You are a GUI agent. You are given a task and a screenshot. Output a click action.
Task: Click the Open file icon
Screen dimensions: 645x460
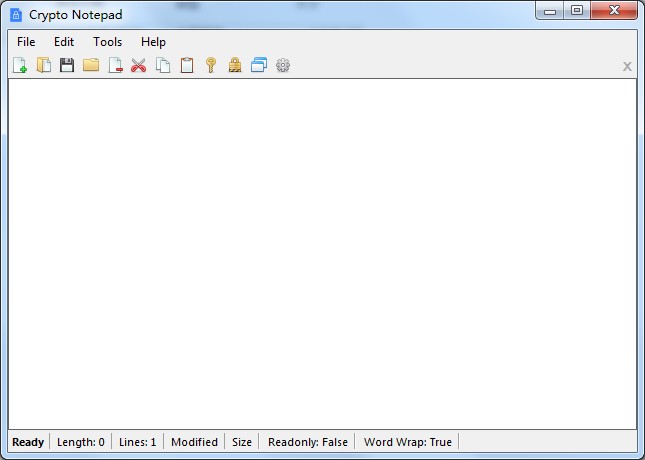tap(43, 66)
